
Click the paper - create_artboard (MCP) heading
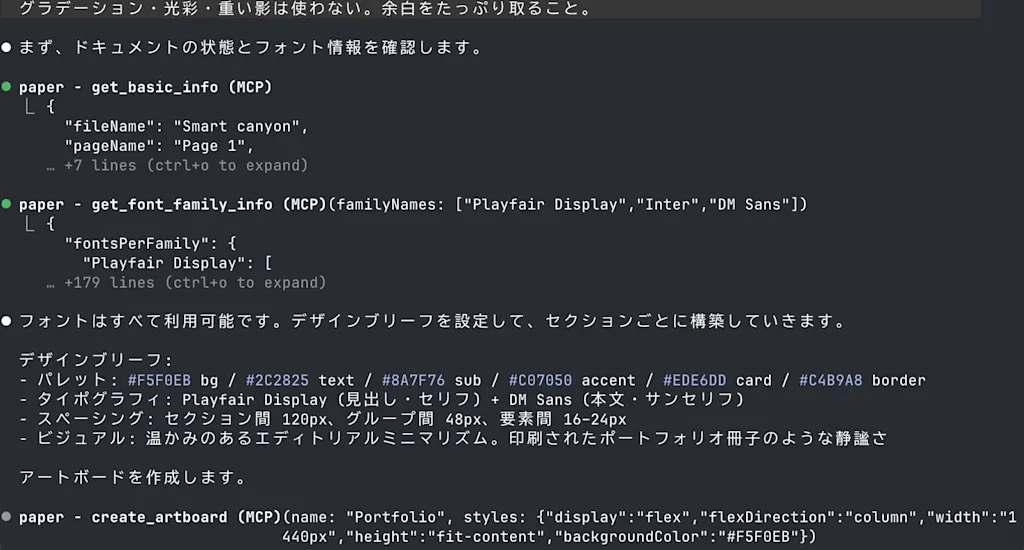coord(150,517)
